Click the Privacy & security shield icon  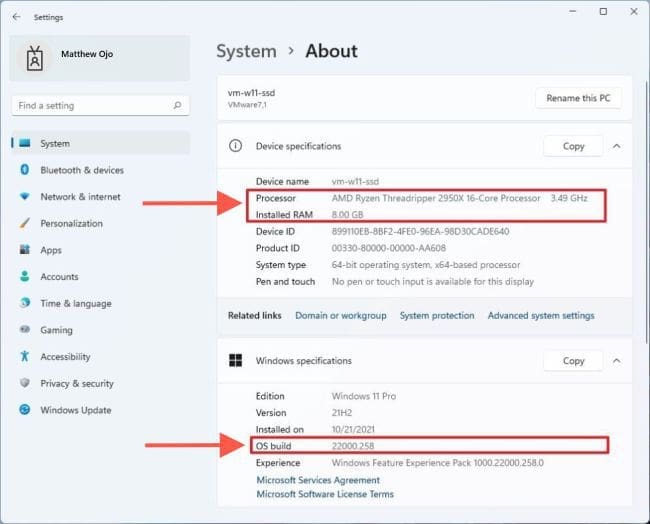pos(25,383)
